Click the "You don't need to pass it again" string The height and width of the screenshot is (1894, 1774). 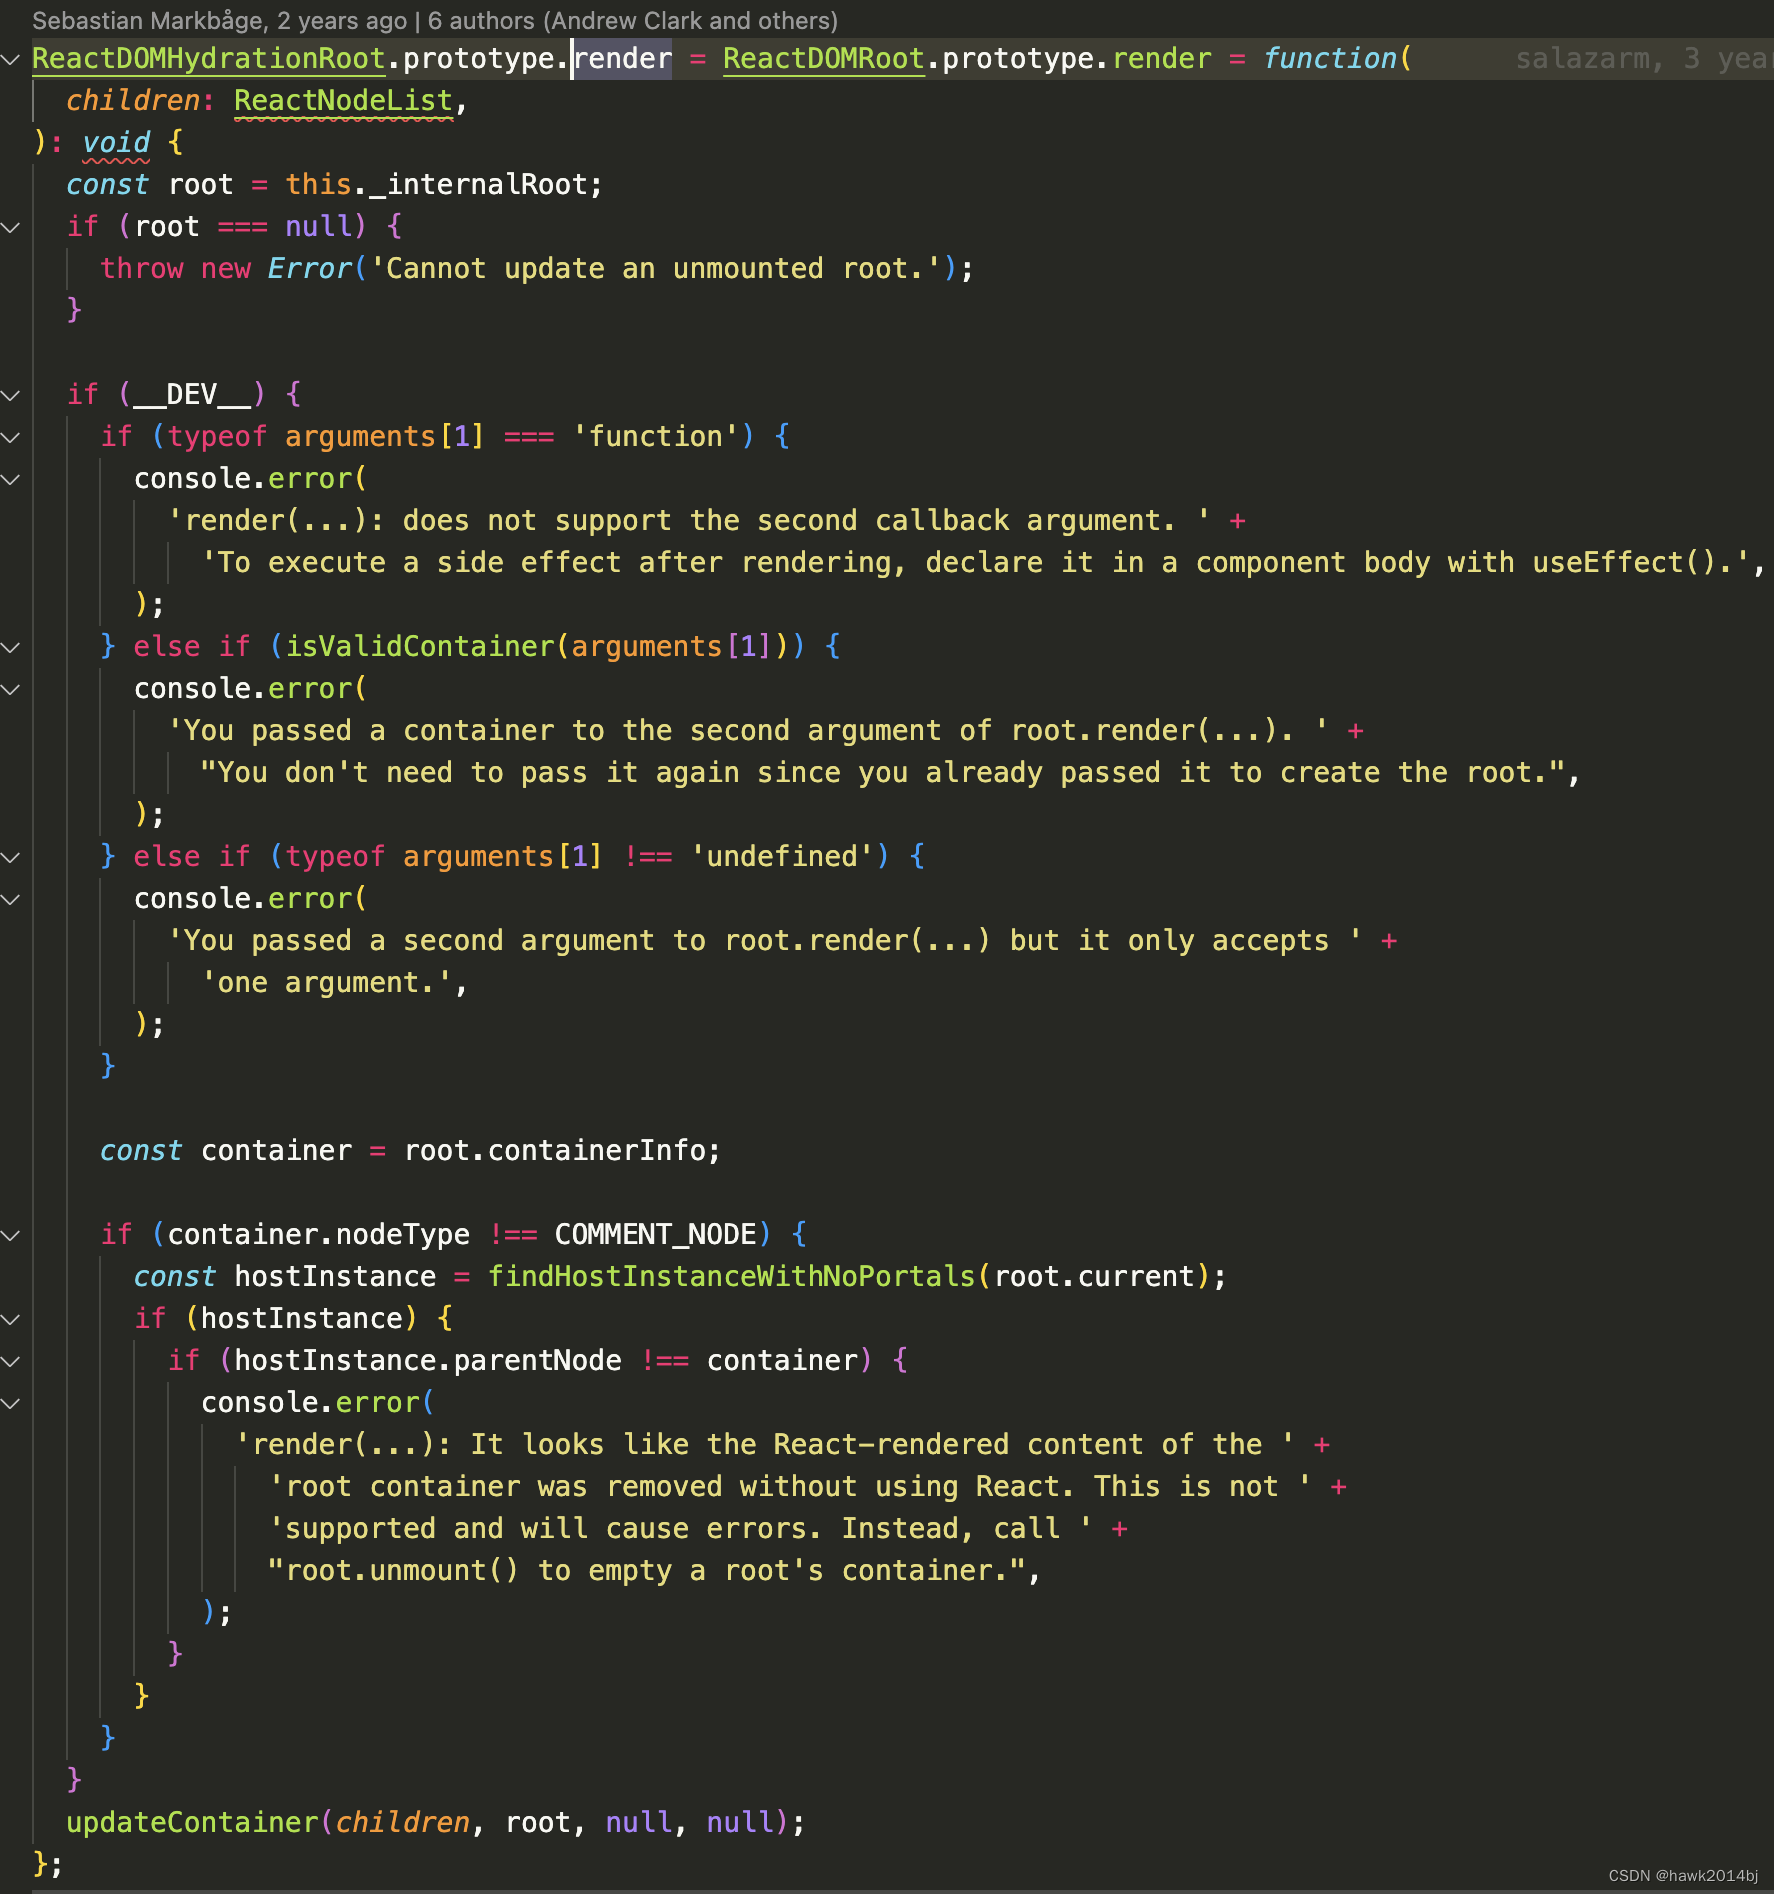pos(883,773)
